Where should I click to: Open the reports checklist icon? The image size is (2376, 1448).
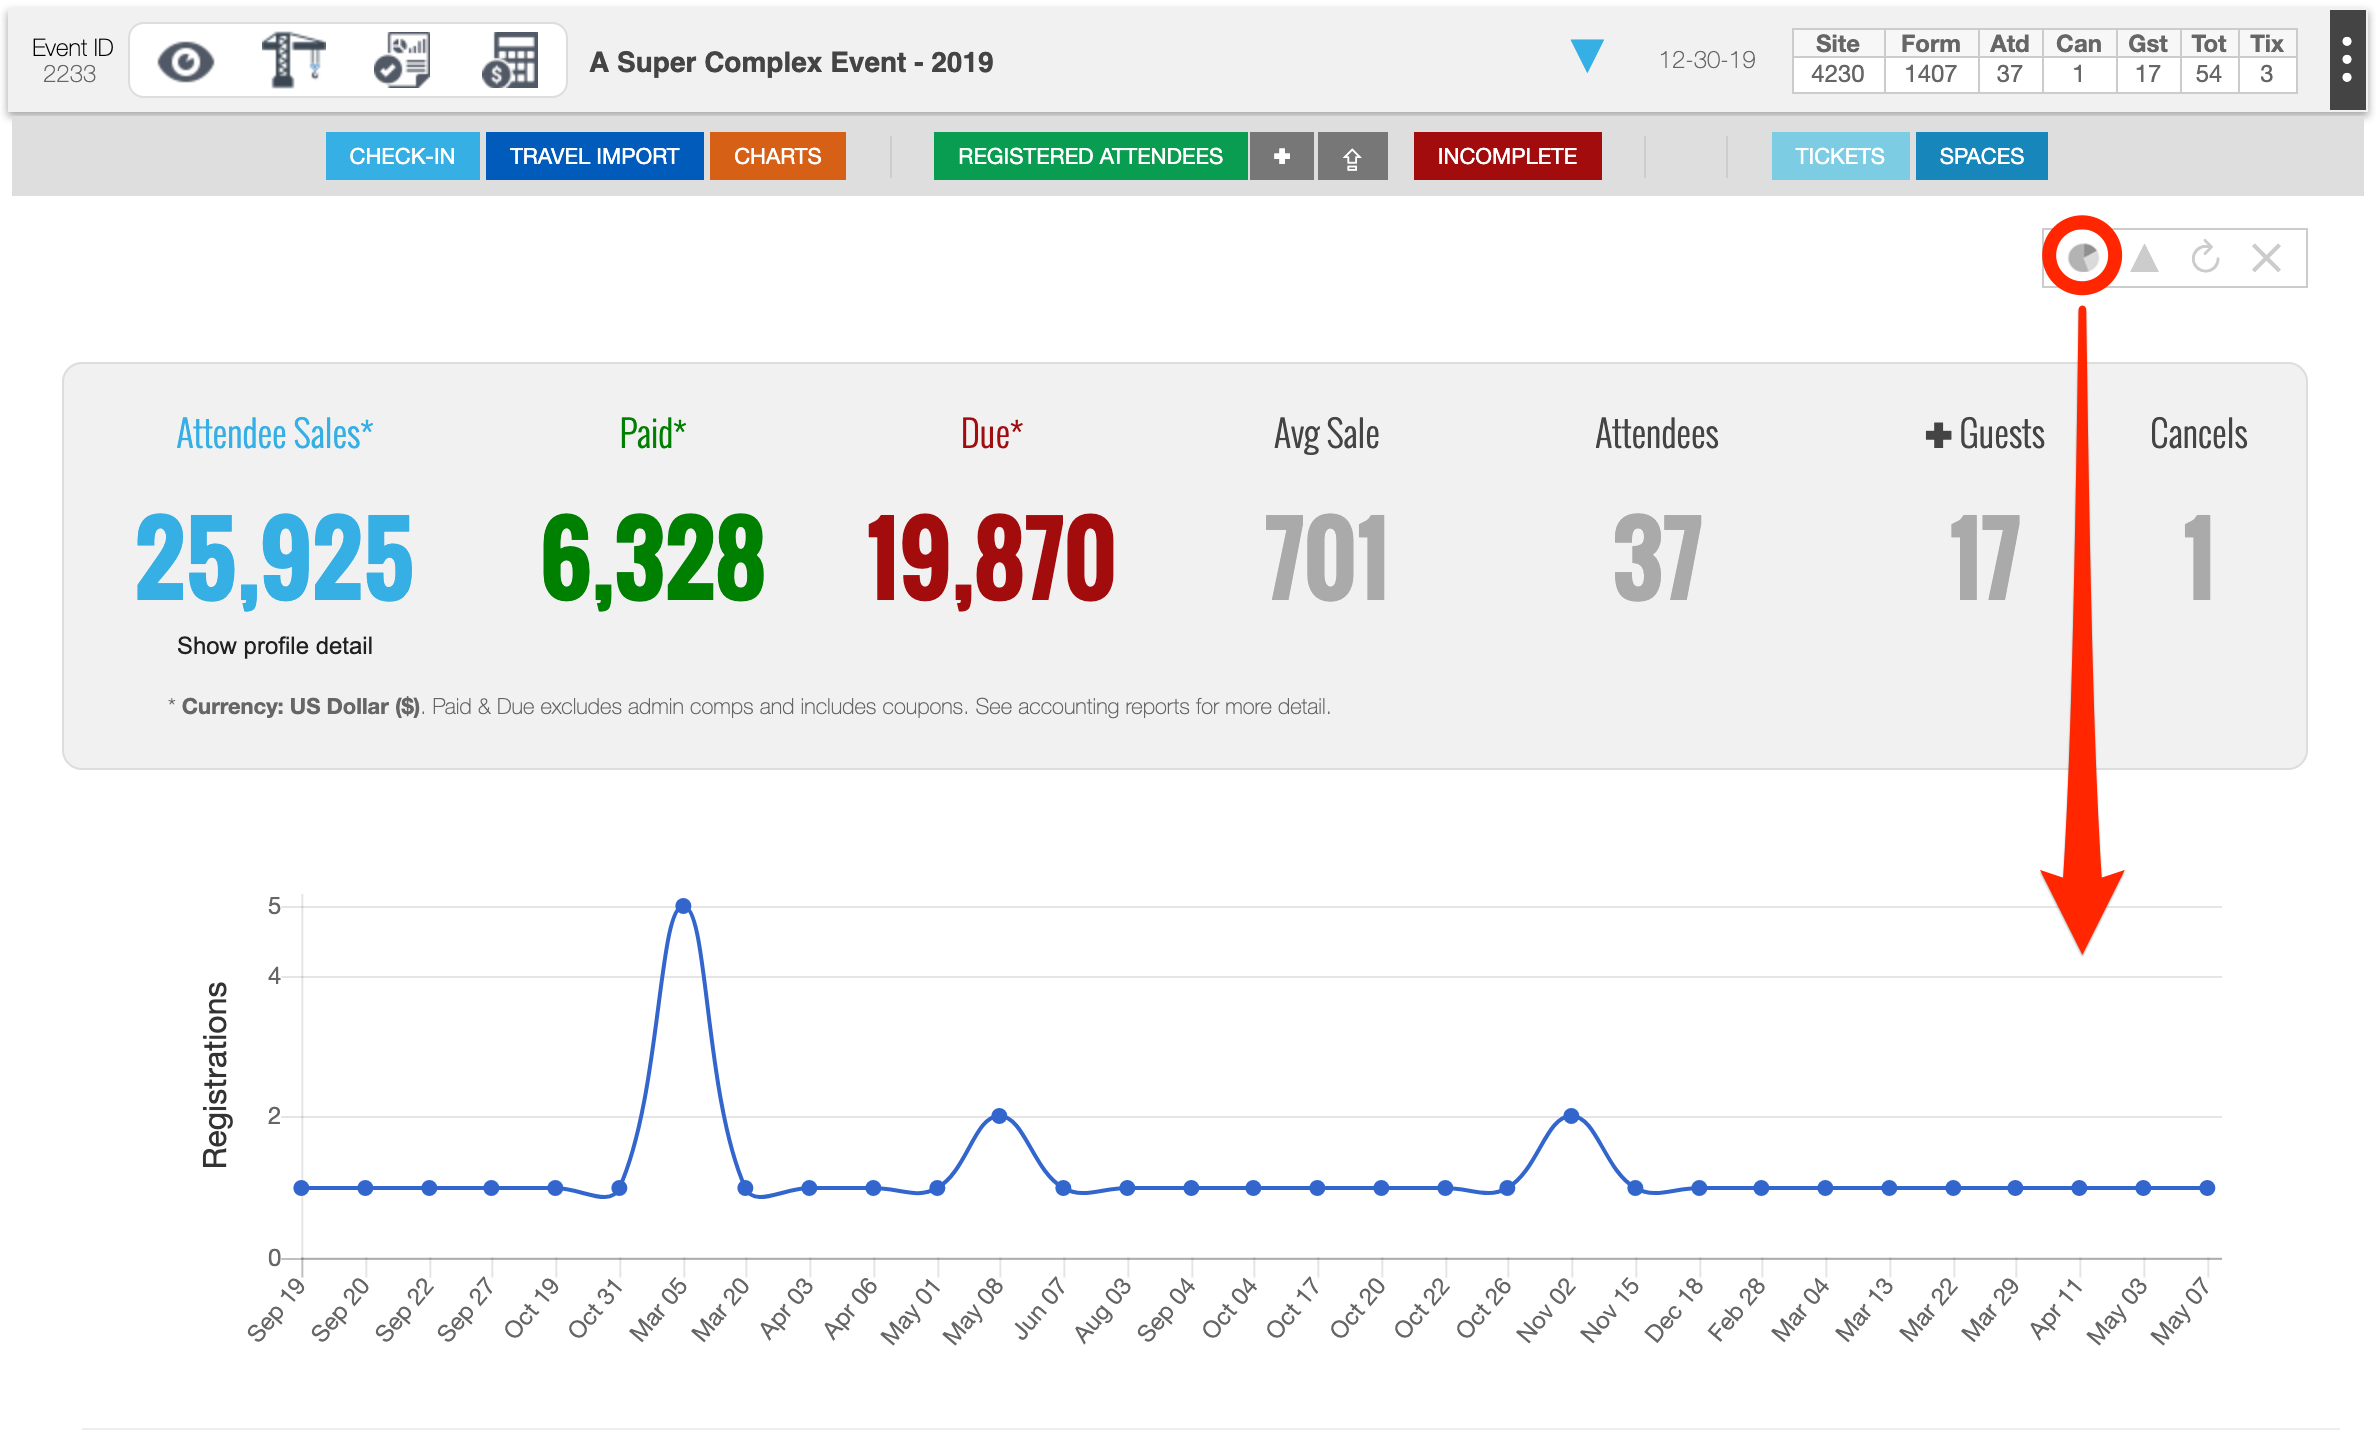point(402,60)
